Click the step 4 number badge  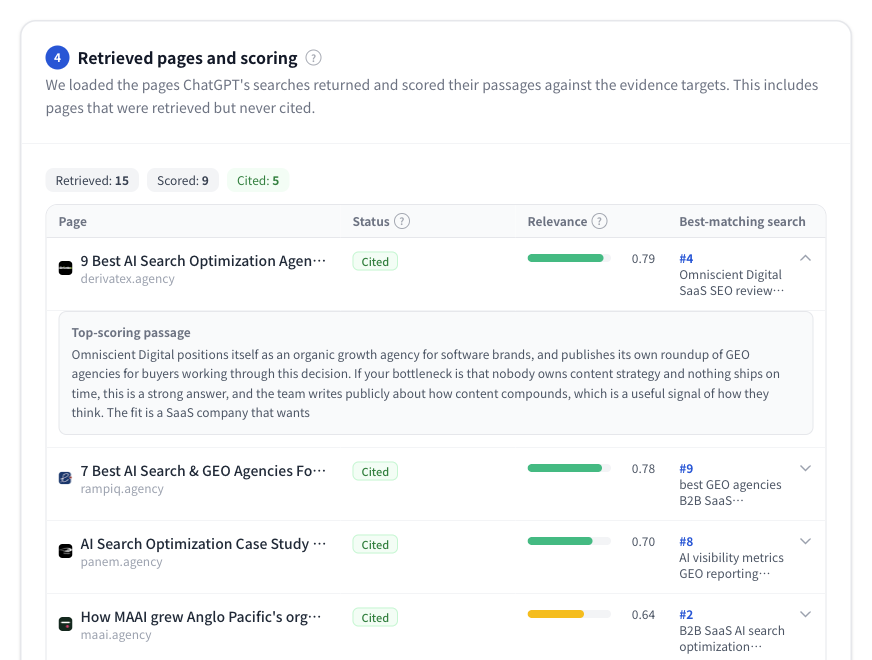coord(57,58)
